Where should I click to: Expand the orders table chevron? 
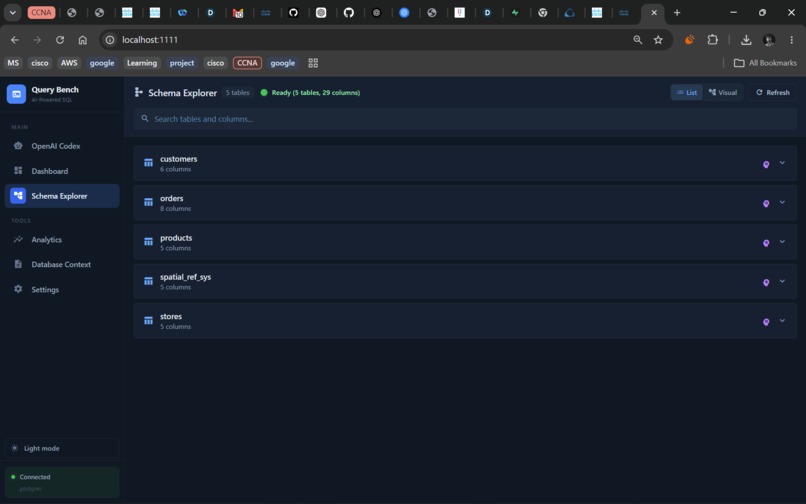[x=782, y=203]
